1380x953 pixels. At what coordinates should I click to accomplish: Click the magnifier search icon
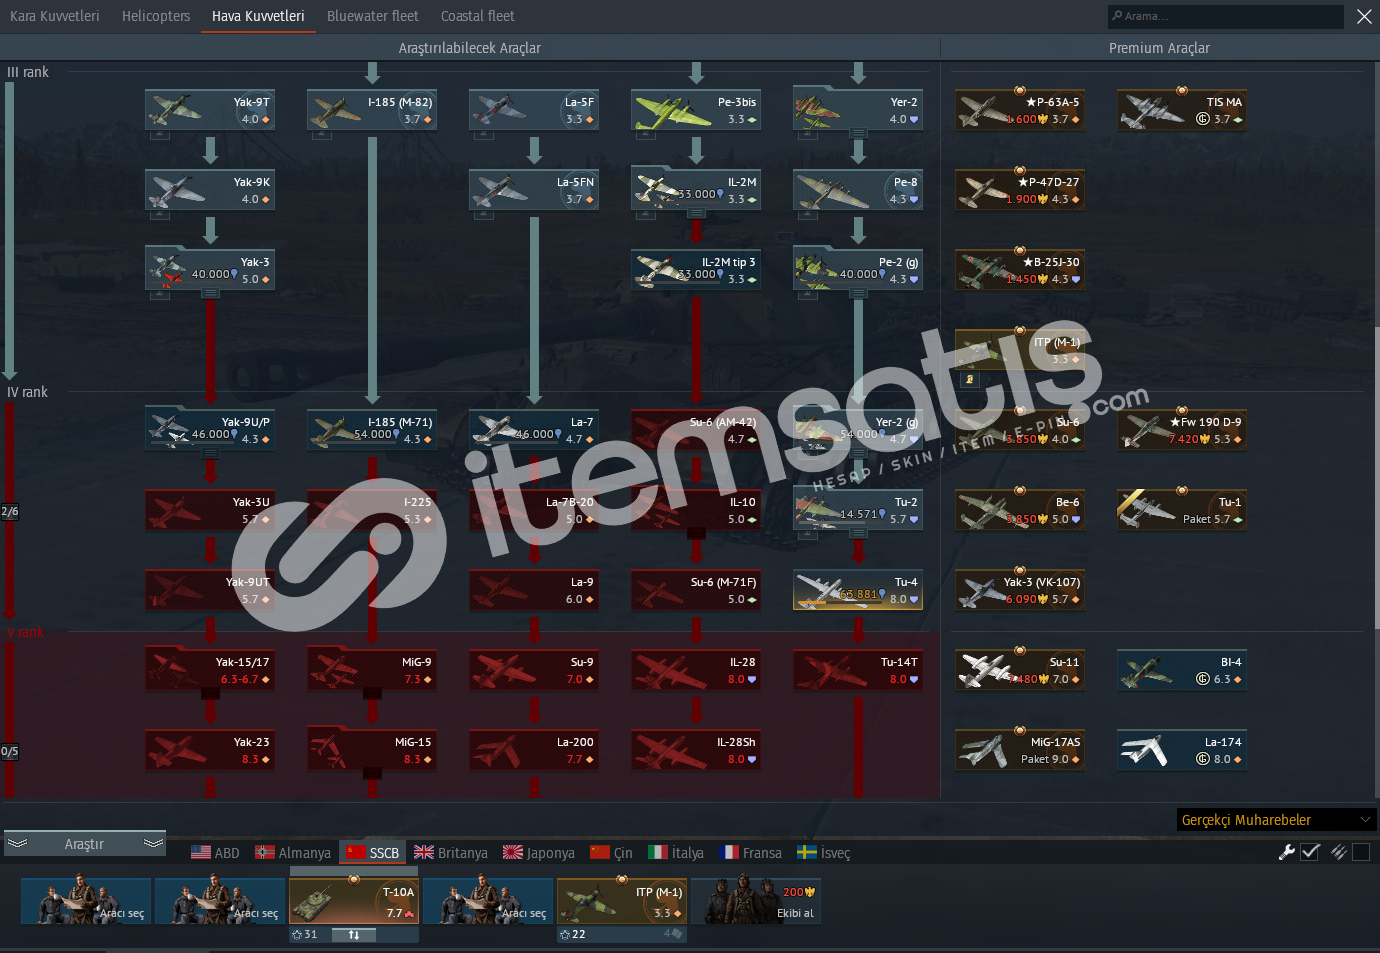point(1117,16)
